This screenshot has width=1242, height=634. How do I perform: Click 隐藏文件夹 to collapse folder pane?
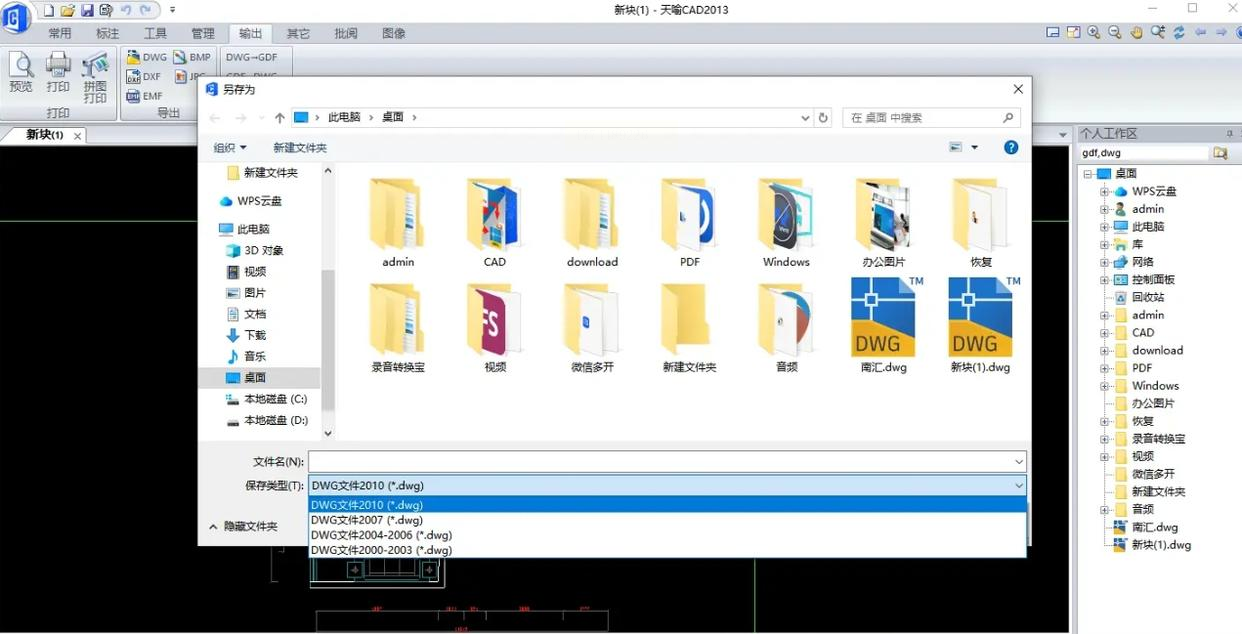coord(243,526)
